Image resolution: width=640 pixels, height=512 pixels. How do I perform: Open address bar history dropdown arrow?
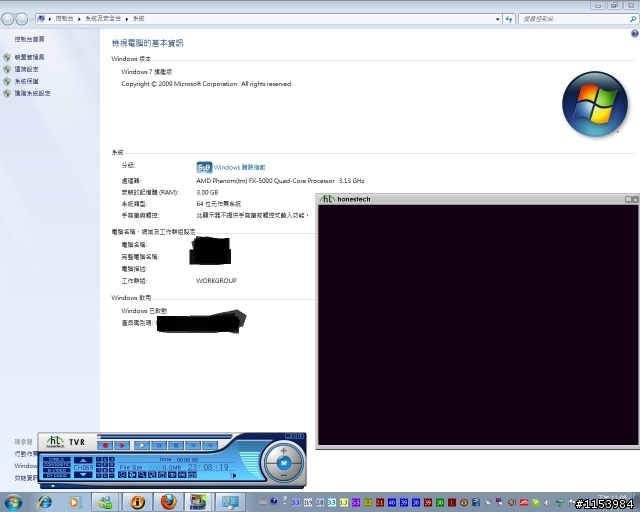(498, 19)
